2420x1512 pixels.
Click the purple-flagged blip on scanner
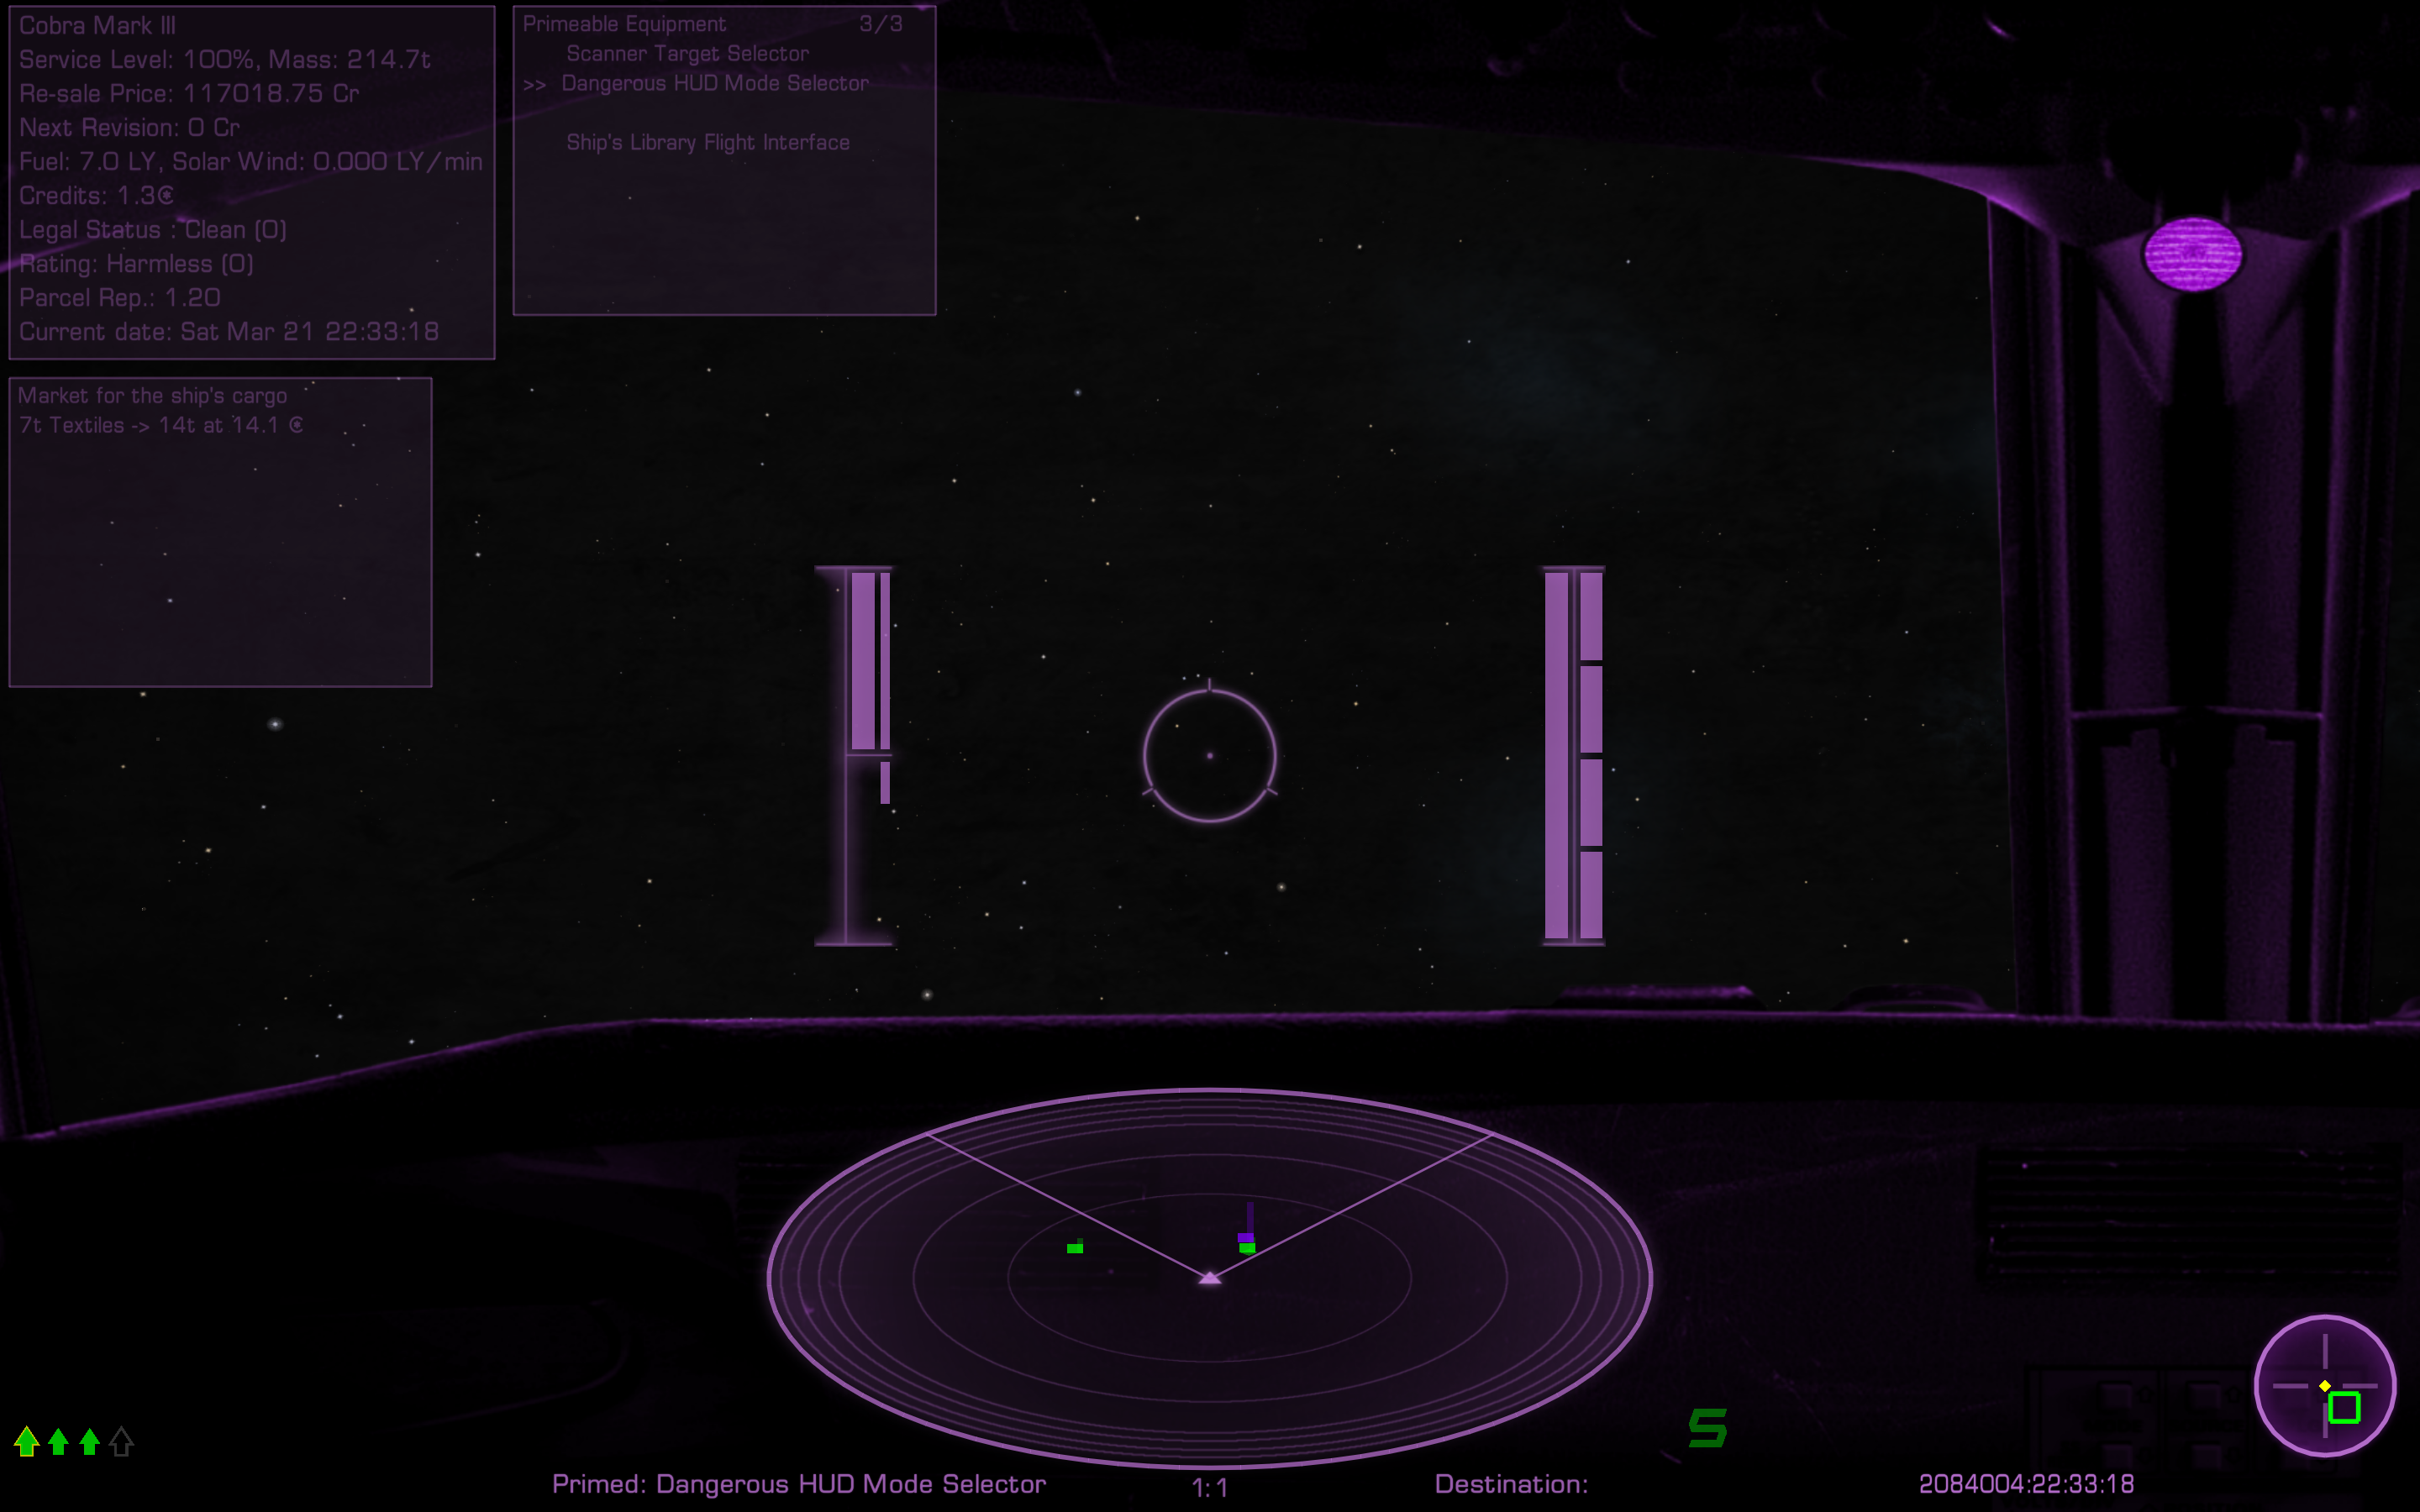pyautogui.click(x=1246, y=1241)
